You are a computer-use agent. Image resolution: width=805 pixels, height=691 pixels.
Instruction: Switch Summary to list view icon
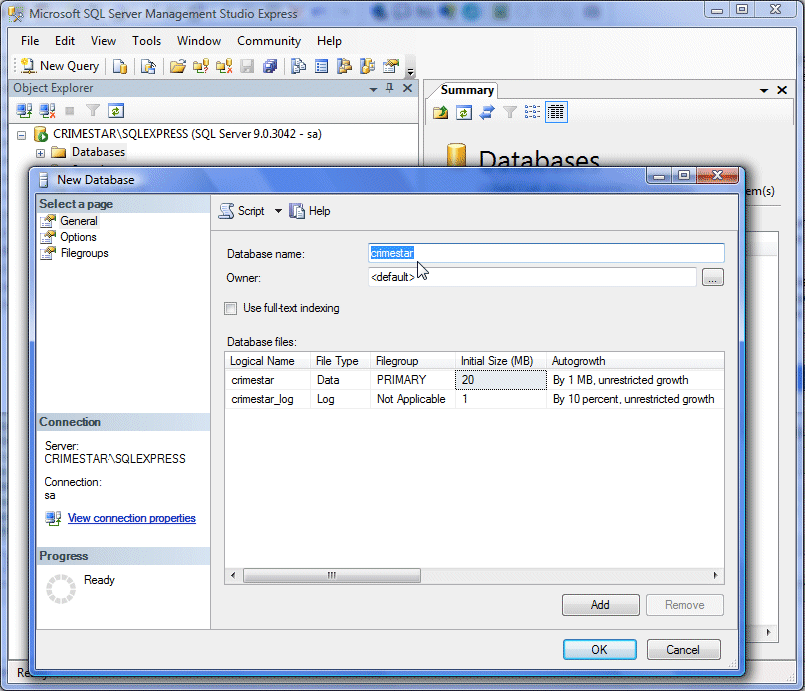pyautogui.click(x=533, y=112)
